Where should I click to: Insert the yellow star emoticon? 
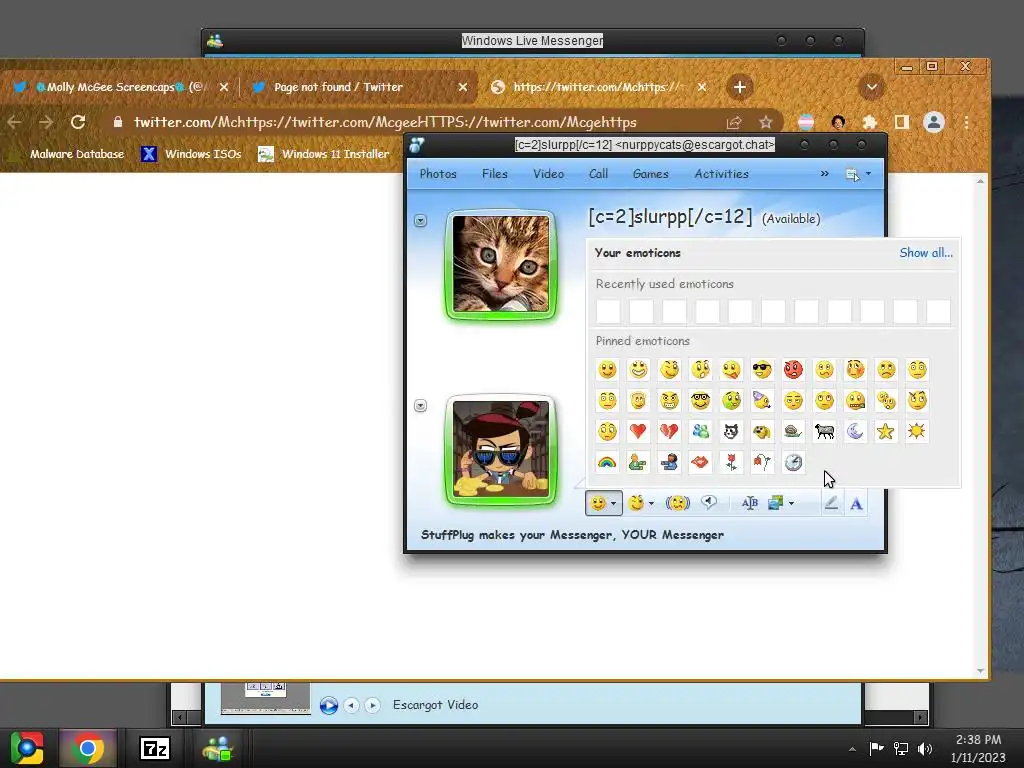886,431
